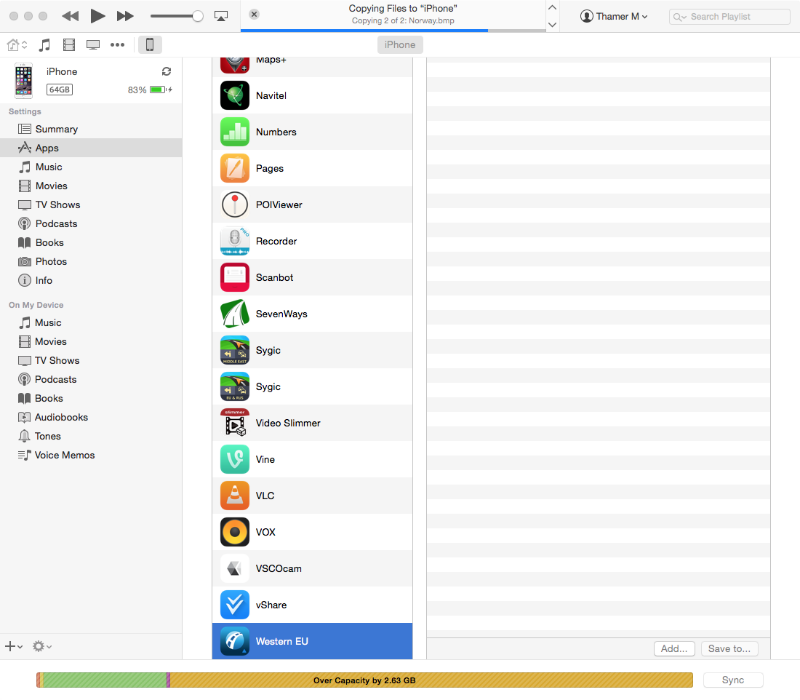Show next status with down chevron
The image size is (800, 700).
click(552, 24)
